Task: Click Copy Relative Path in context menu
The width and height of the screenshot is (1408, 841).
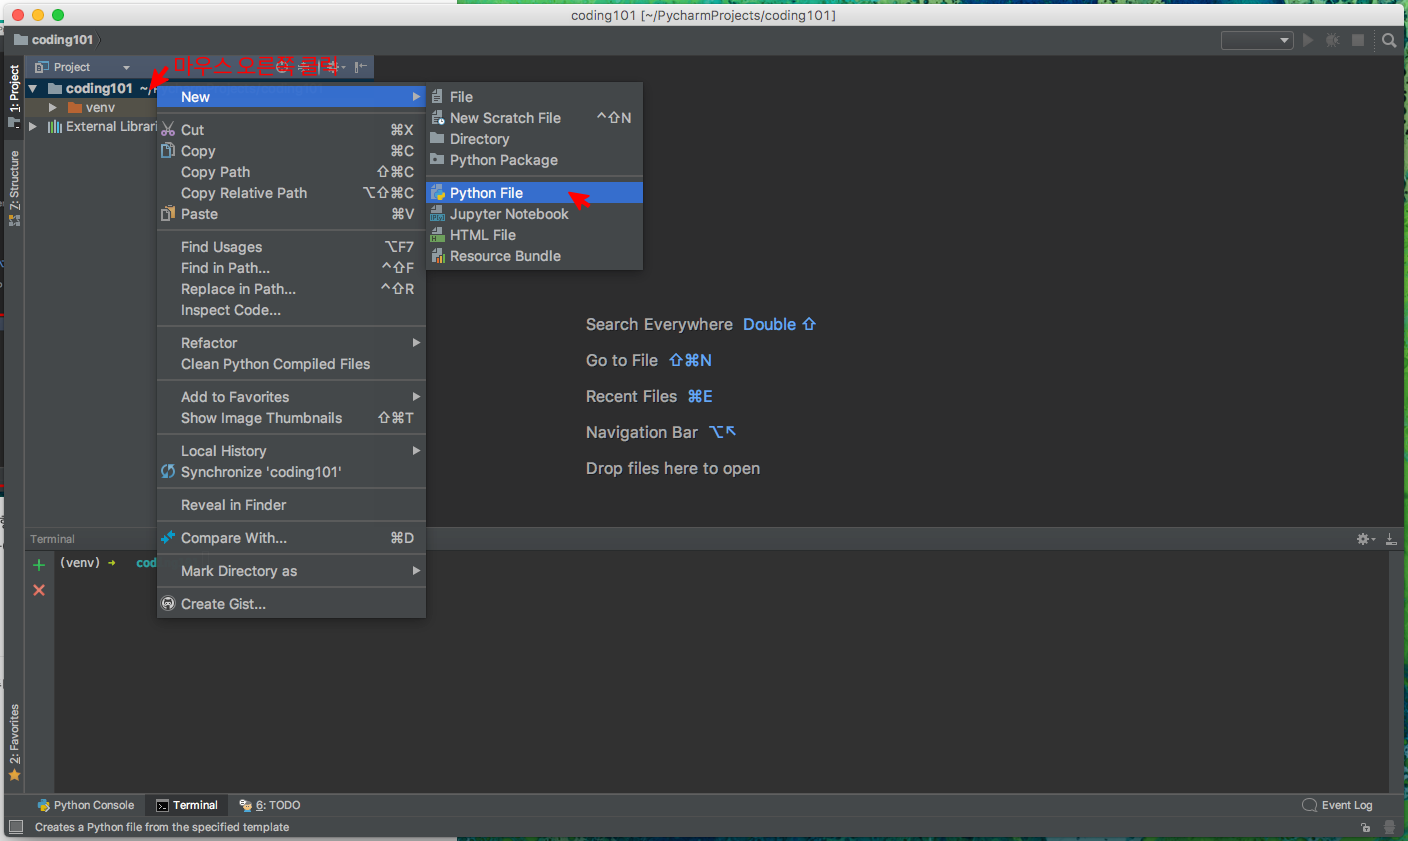Action: tap(244, 193)
